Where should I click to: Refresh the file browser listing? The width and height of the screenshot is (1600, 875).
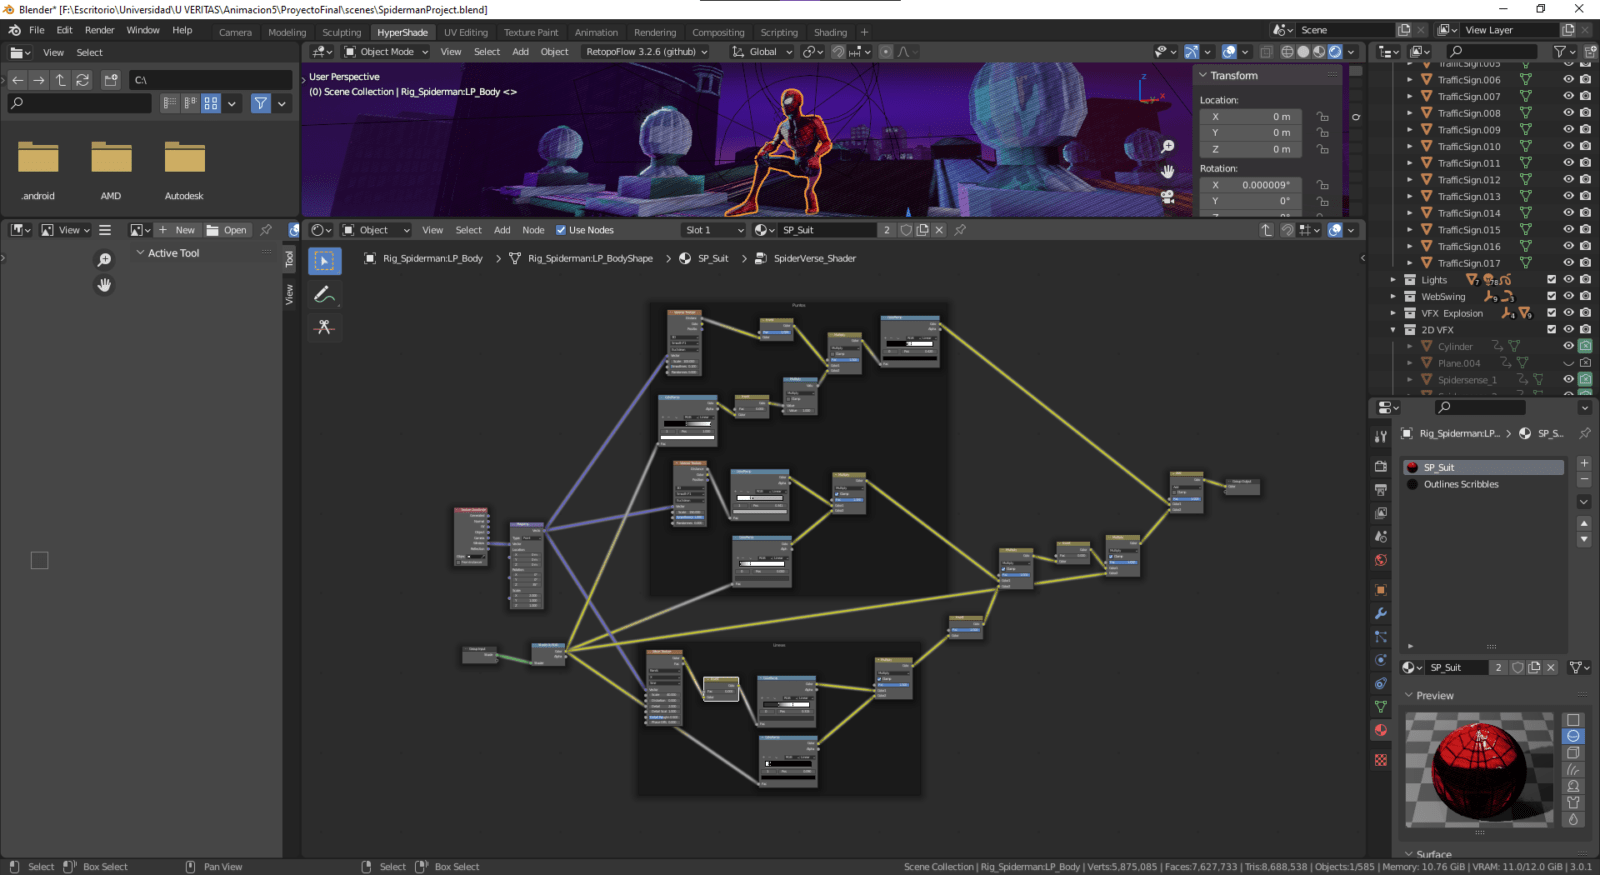[x=83, y=80]
